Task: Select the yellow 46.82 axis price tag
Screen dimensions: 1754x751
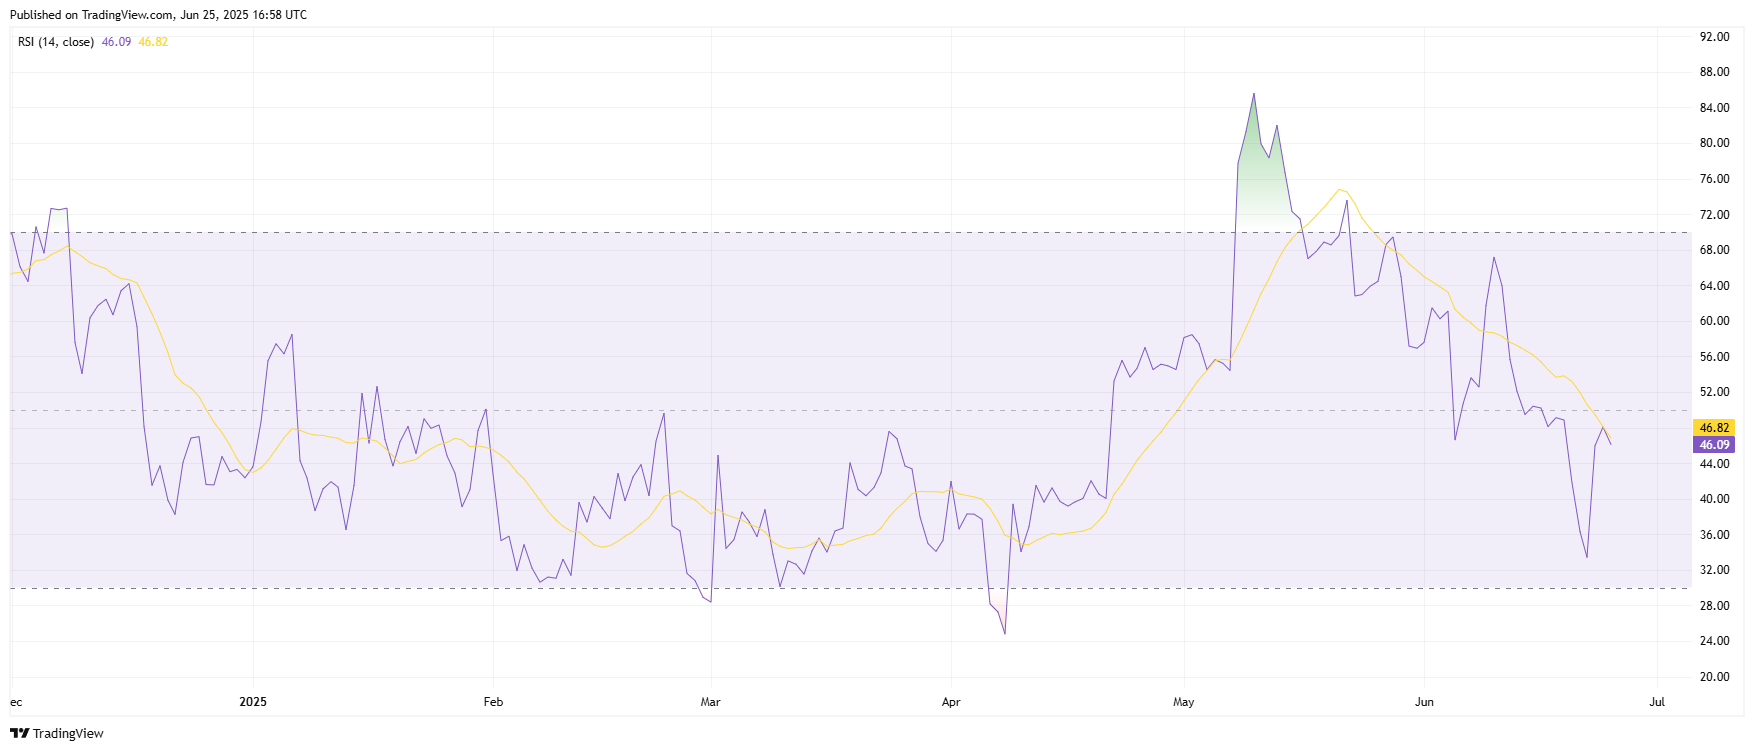Action: [x=1713, y=427]
